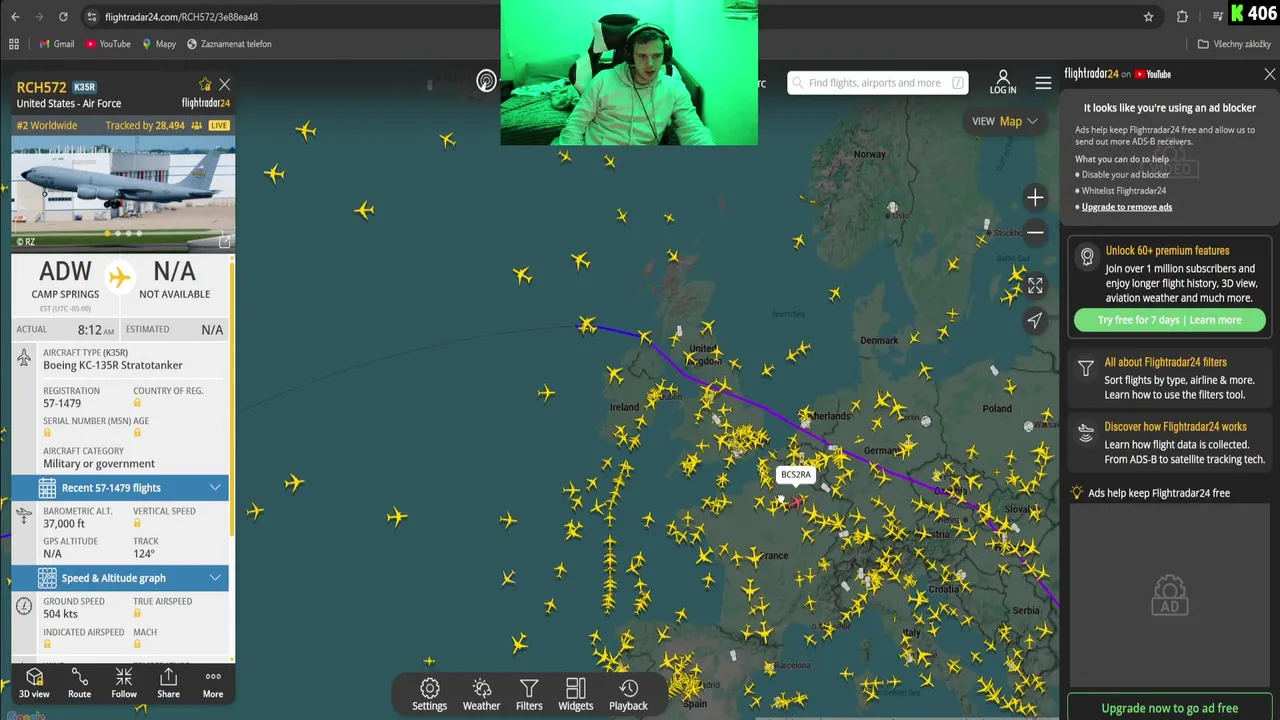Image resolution: width=1280 pixels, height=720 pixels.
Task: Follow the RCH572 aircraft
Action: coord(124,684)
